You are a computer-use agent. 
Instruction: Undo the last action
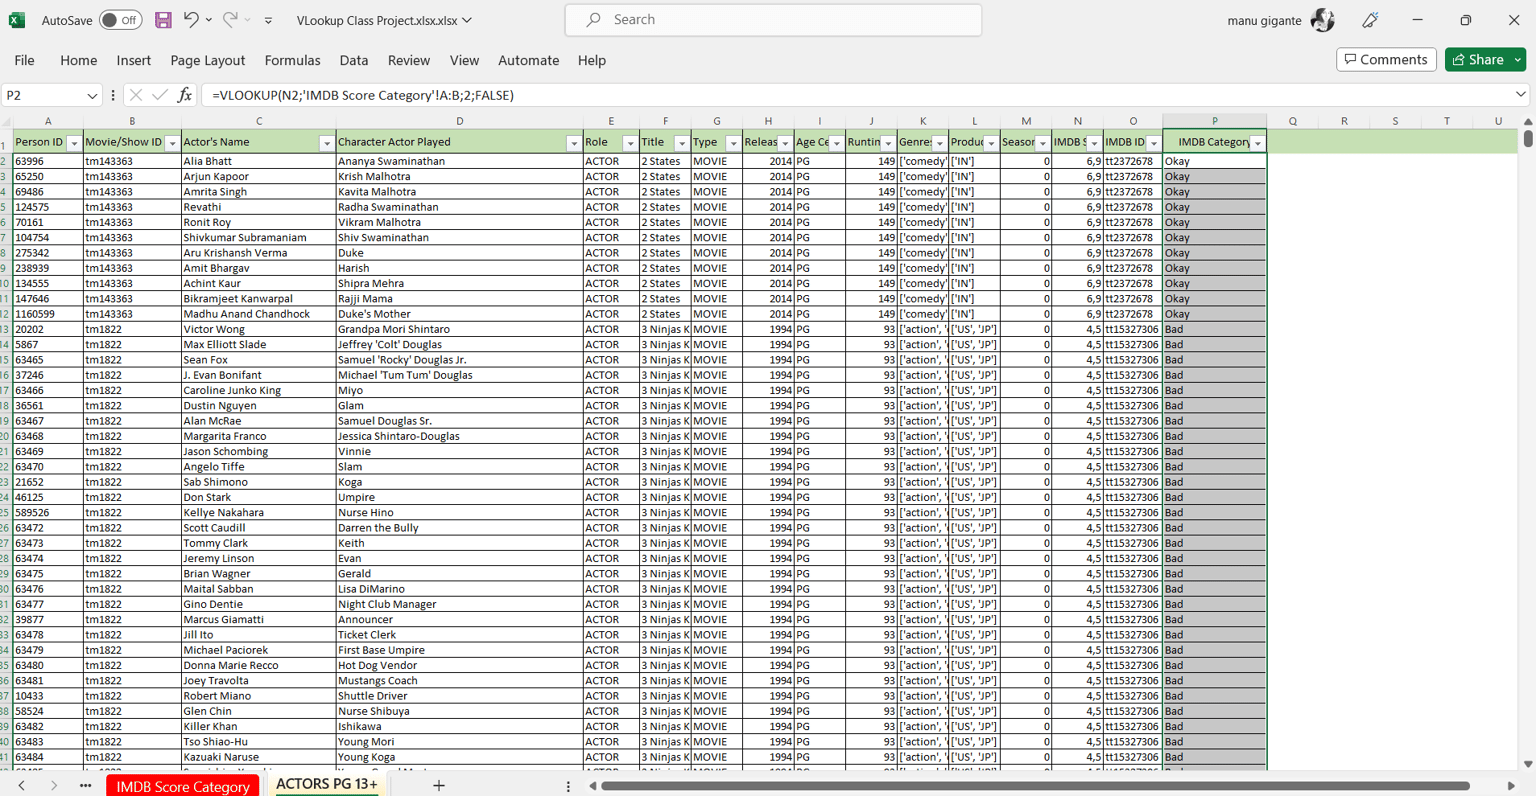click(x=190, y=20)
